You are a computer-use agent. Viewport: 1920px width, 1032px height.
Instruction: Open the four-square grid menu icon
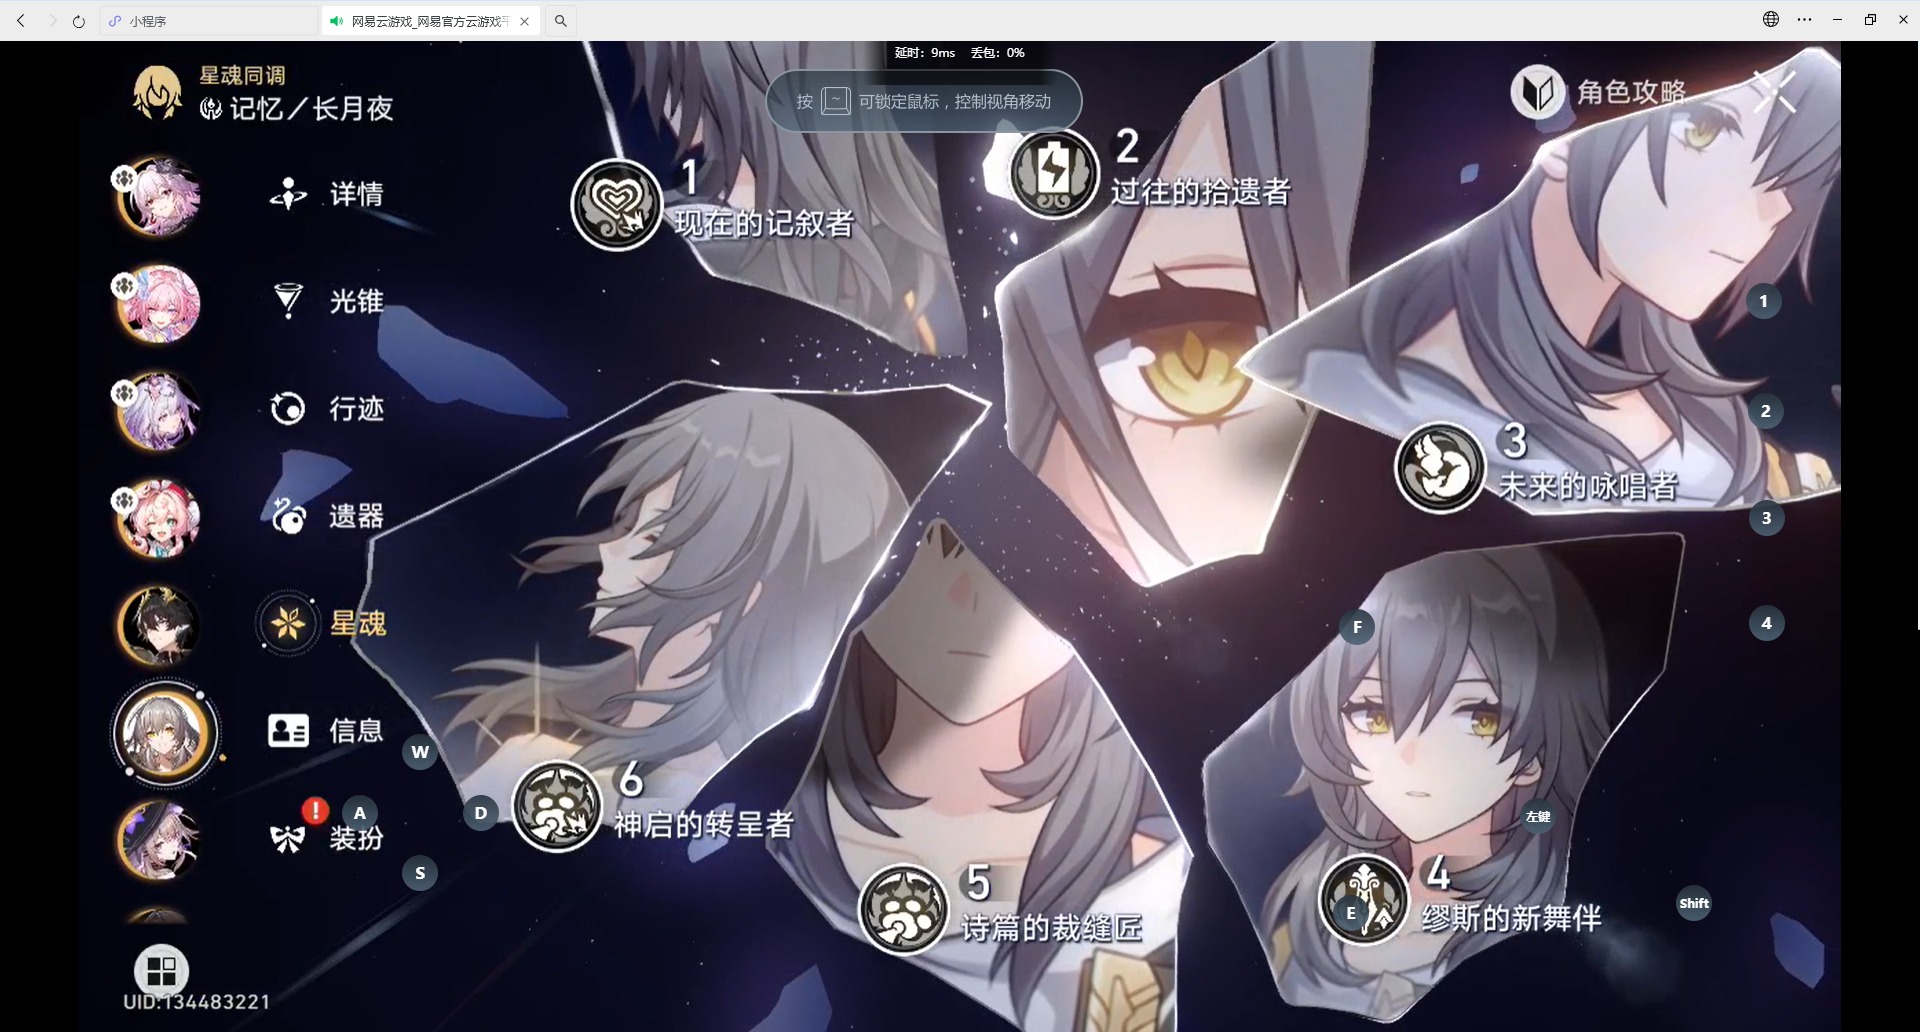(x=161, y=971)
